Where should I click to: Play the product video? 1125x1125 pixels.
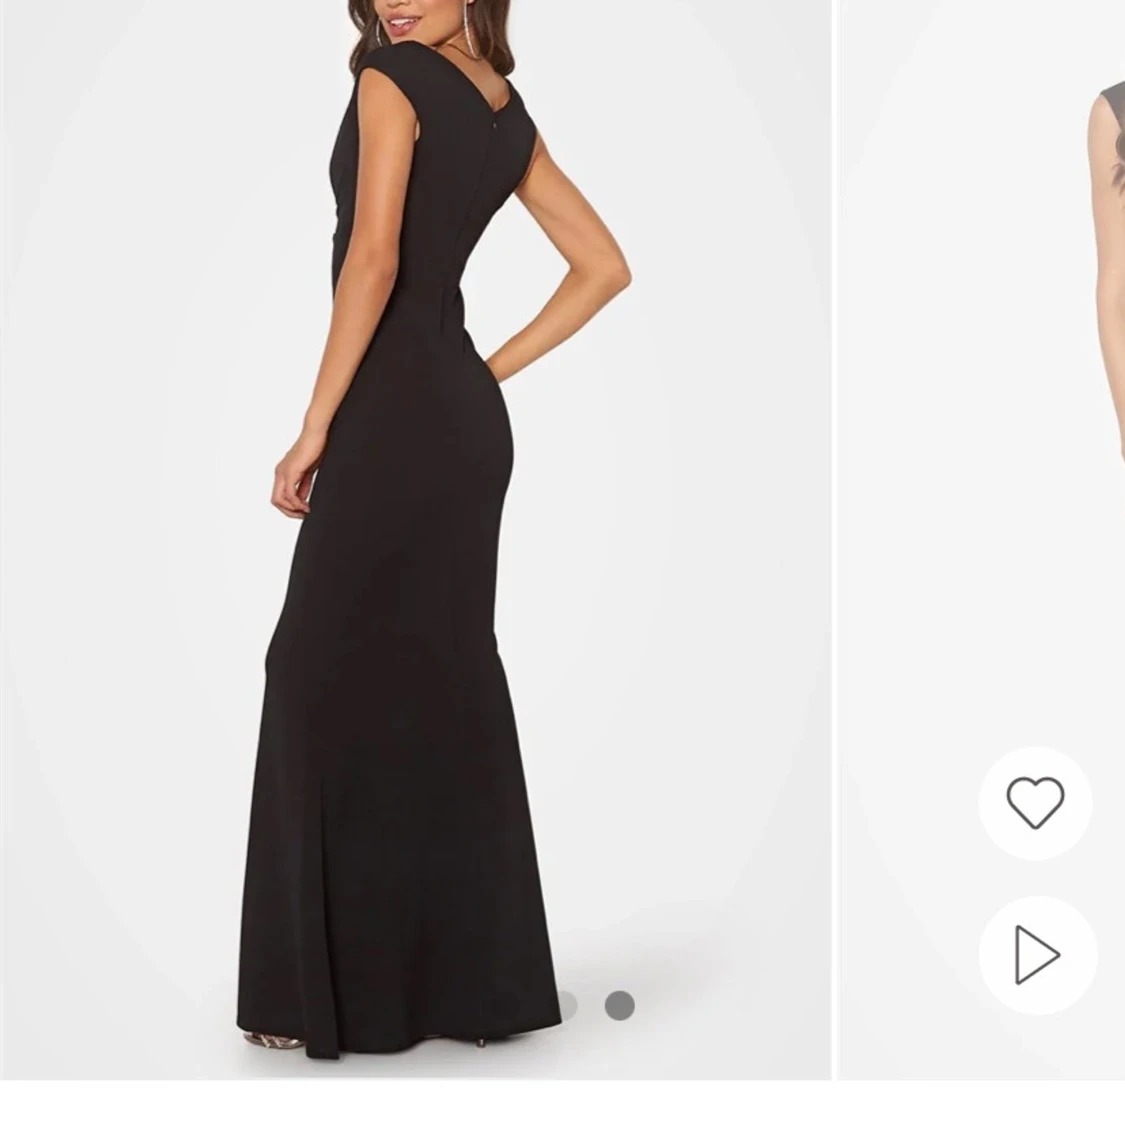point(1037,955)
